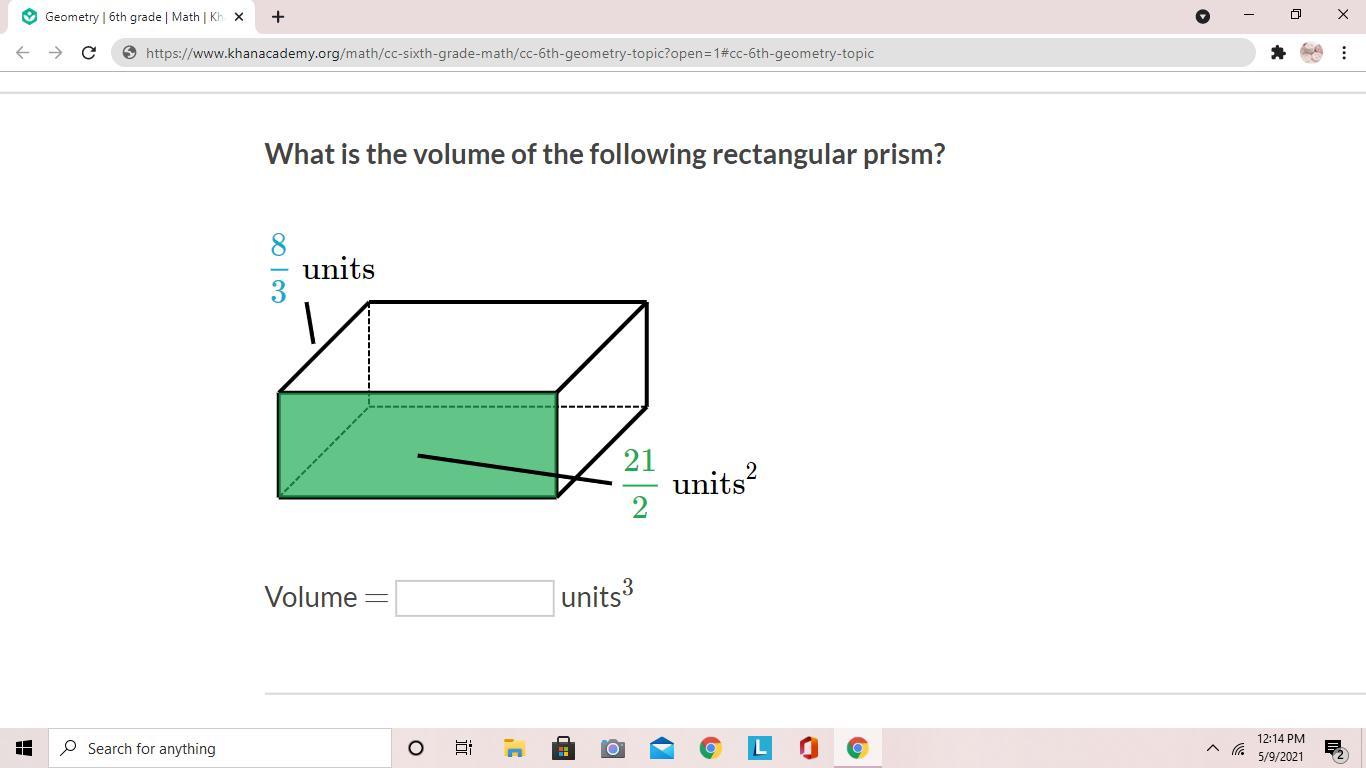
Task: Click the question heading about prism volume
Action: pyautogui.click(x=605, y=154)
